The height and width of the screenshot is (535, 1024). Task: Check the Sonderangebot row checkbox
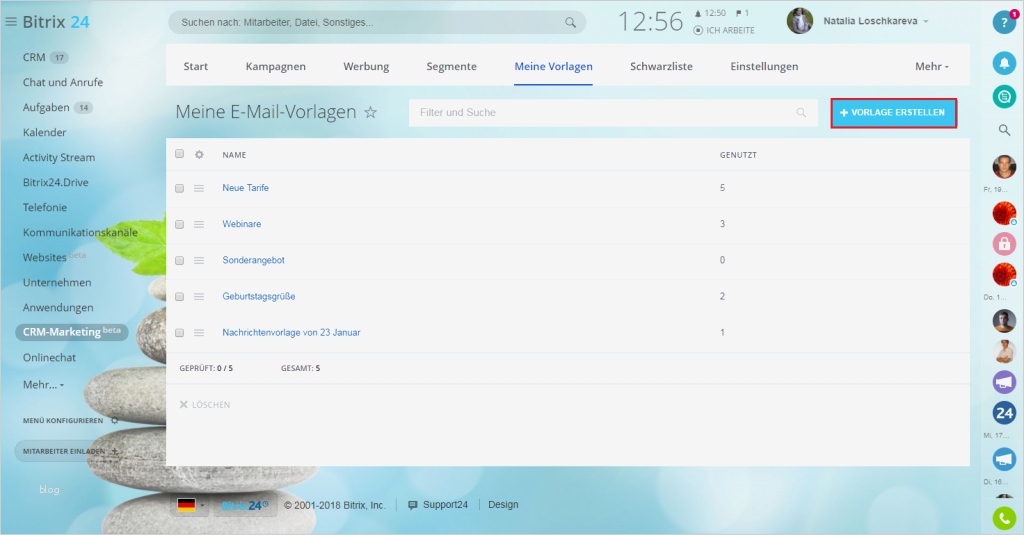180,260
